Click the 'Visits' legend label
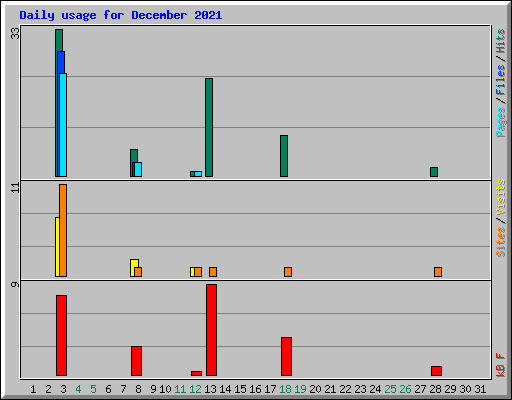 click(501, 198)
